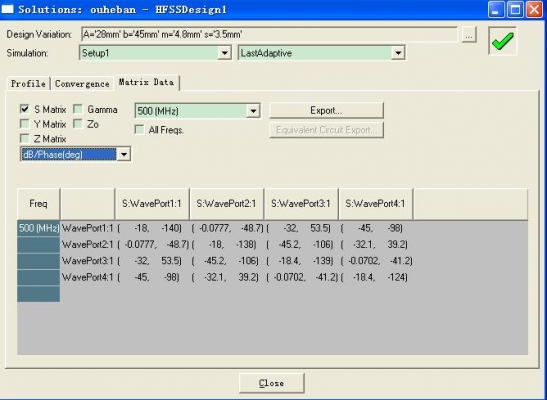Maximize the Solutions window
This screenshot has width=547, height=400.
coord(515,9)
